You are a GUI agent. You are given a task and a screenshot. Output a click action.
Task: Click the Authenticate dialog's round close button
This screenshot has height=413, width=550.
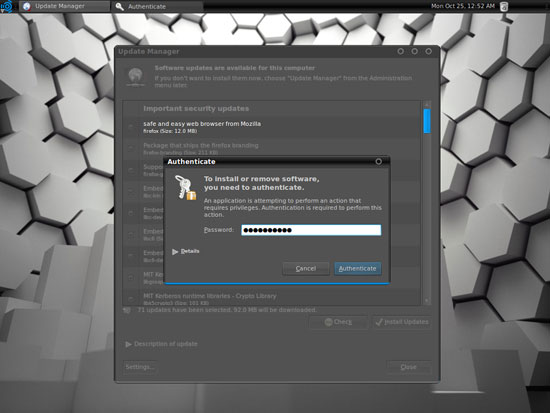tap(378, 161)
